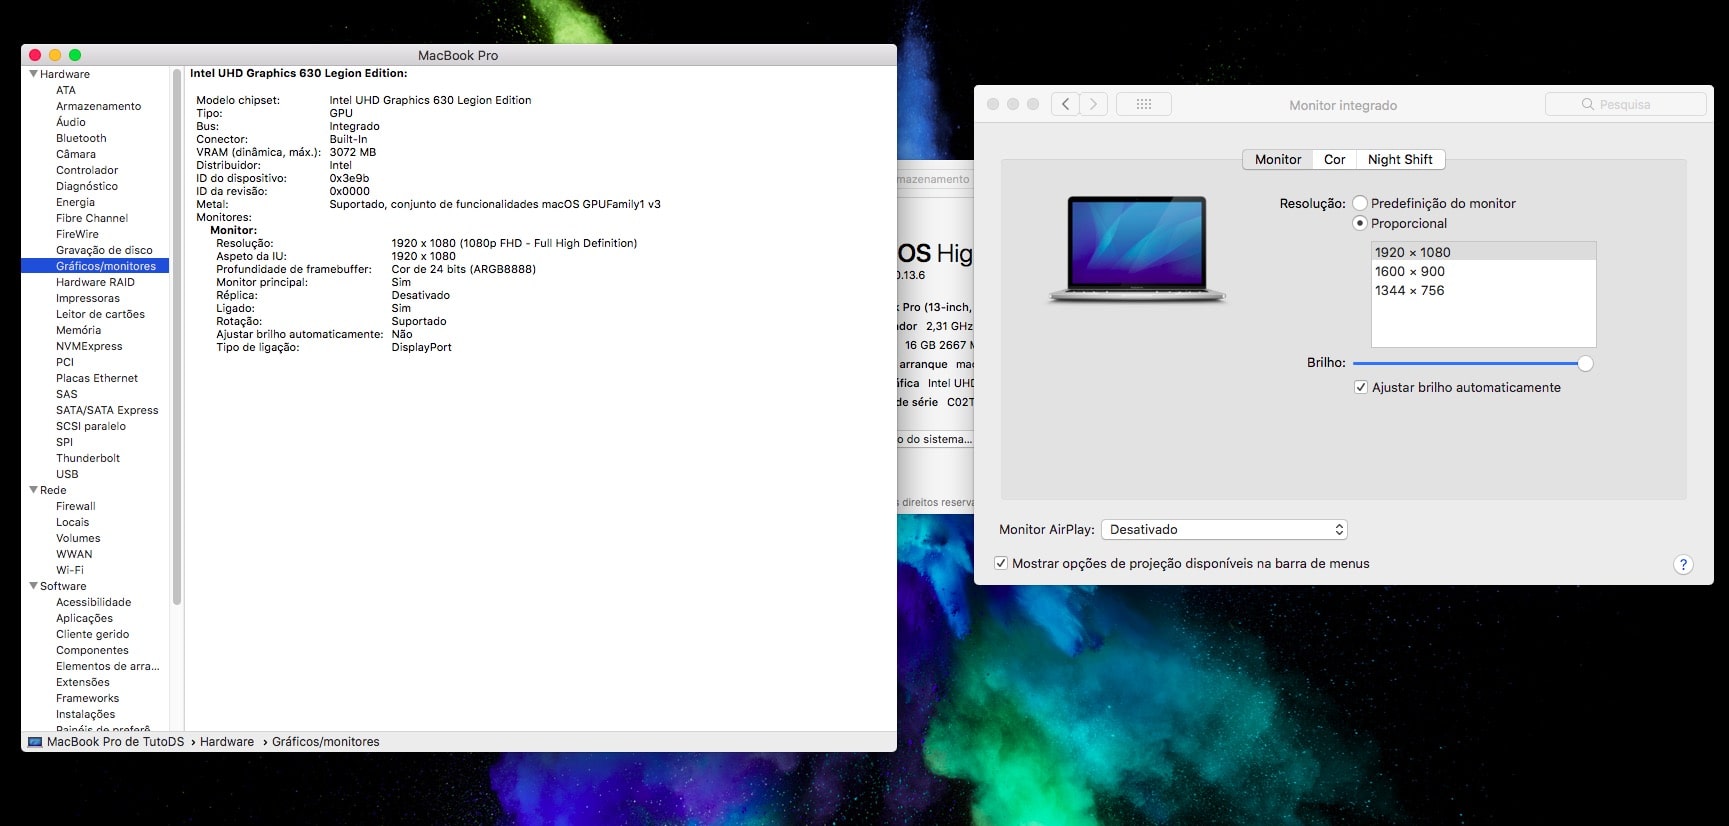
Task: Adjust the Brilho brightness slider
Action: pos(1585,363)
